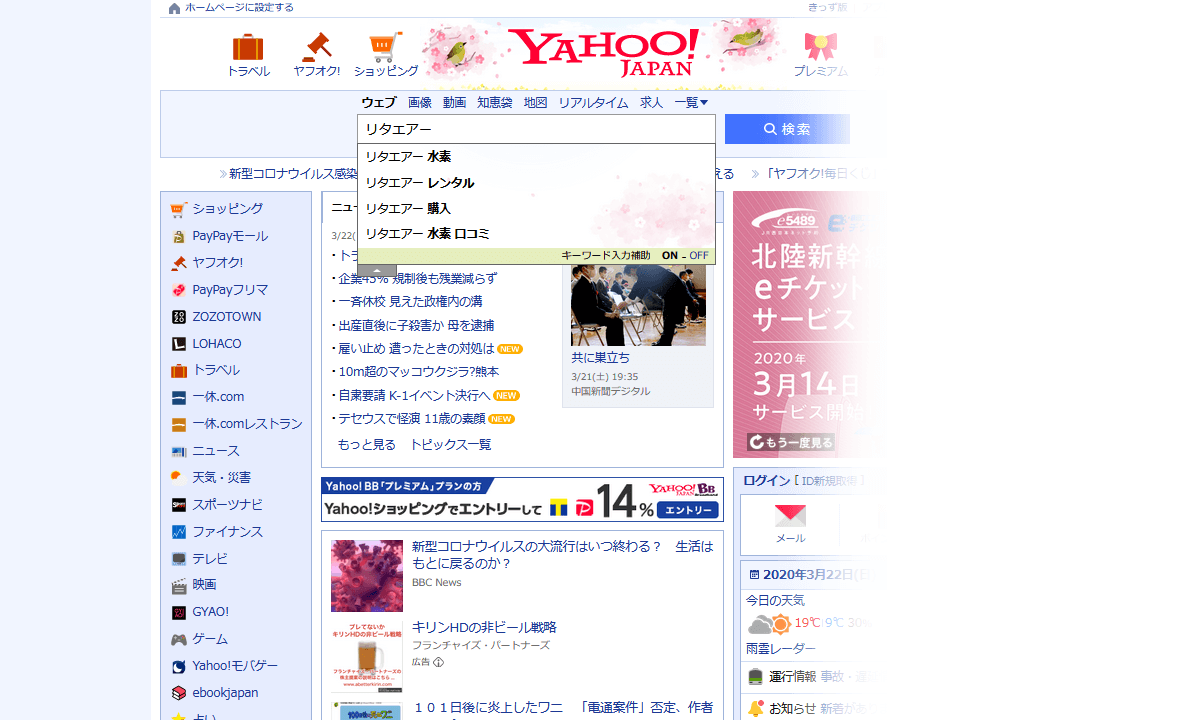
Task: Click the ログイン link
Action: click(x=767, y=481)
